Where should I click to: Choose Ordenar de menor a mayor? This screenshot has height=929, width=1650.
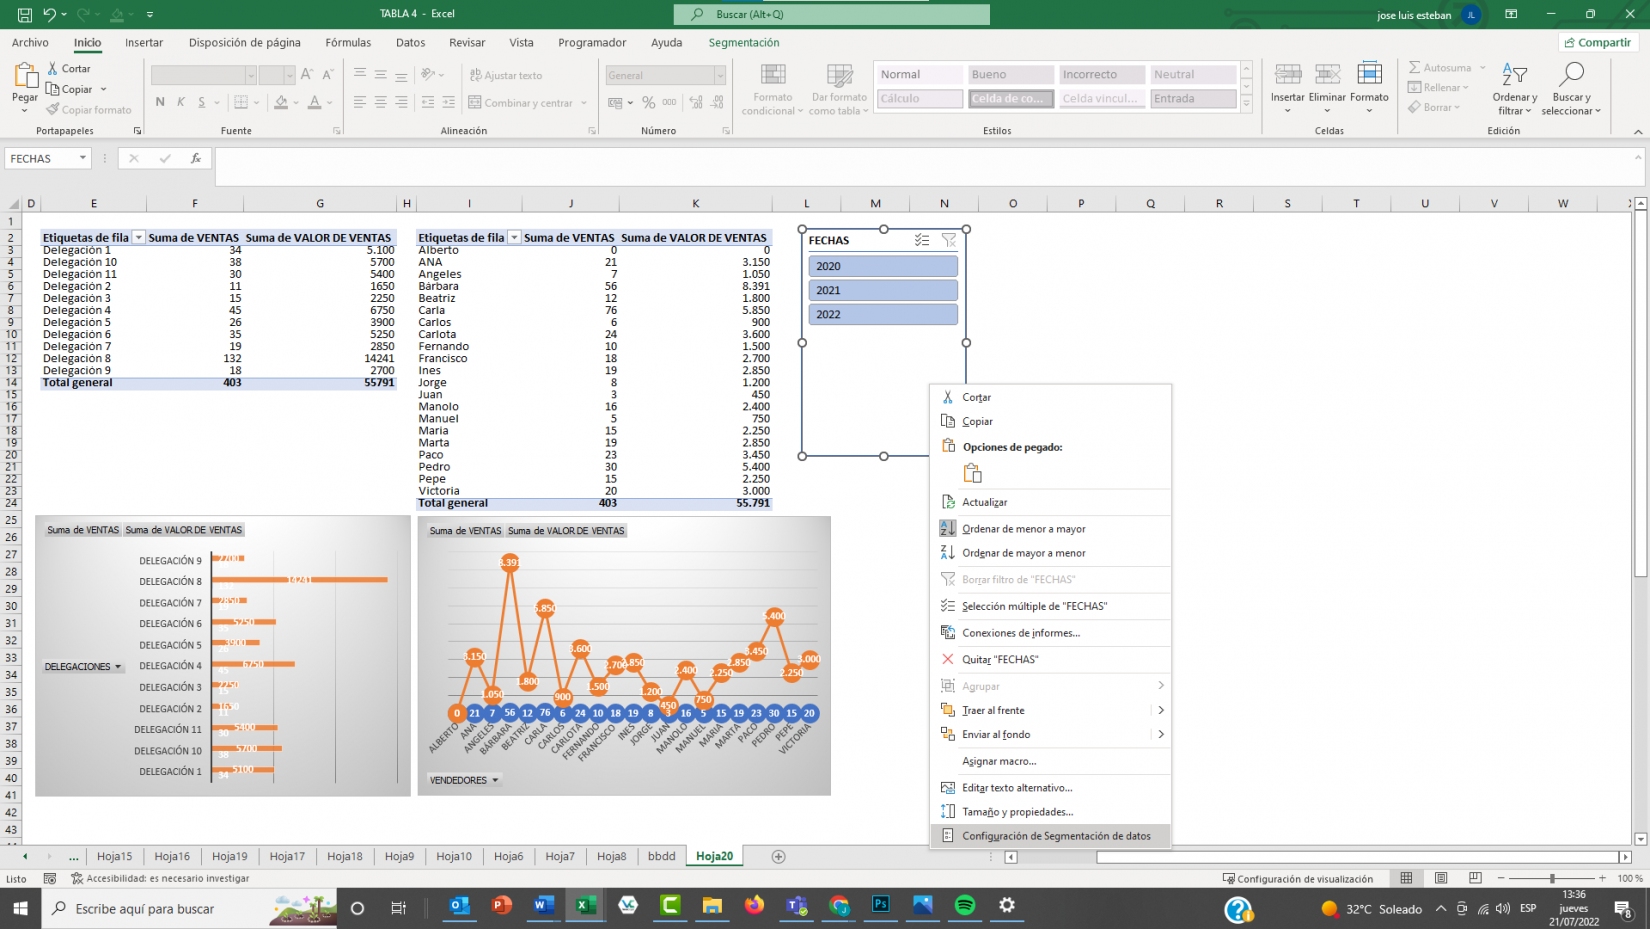coord(1051,529)
